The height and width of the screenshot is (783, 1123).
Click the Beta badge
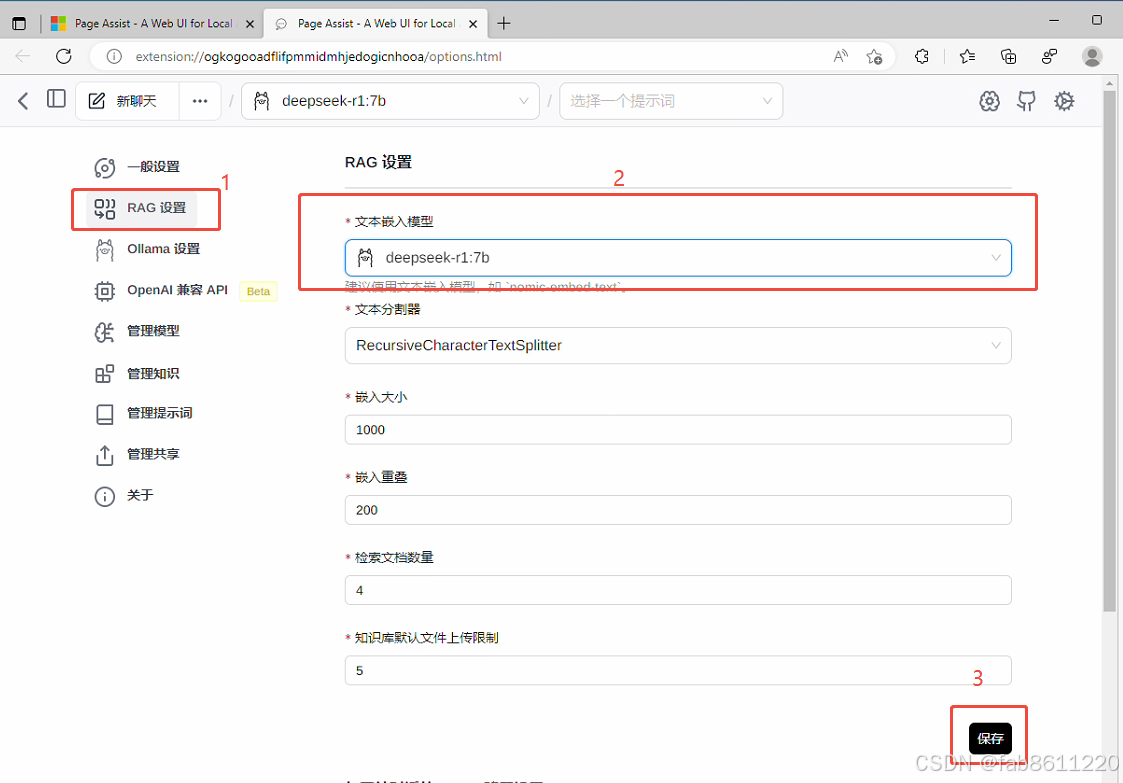(x=258, y=292)
